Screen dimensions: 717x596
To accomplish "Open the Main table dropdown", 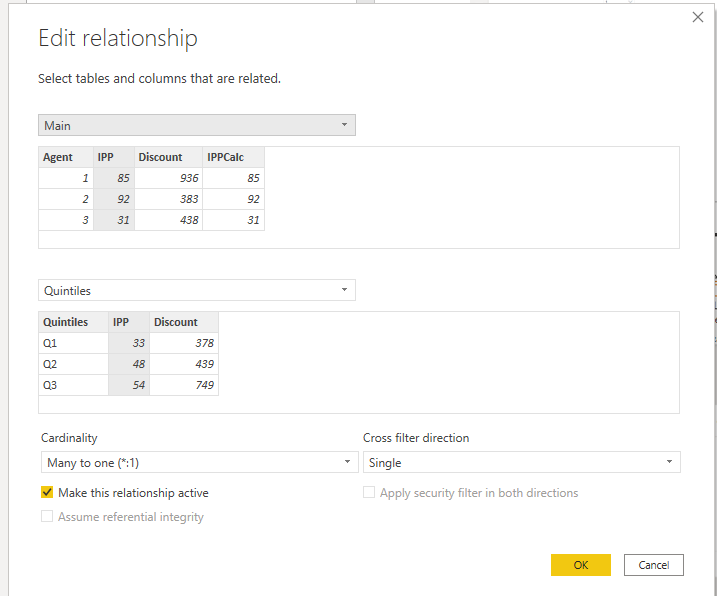I will tap(197, 125).
